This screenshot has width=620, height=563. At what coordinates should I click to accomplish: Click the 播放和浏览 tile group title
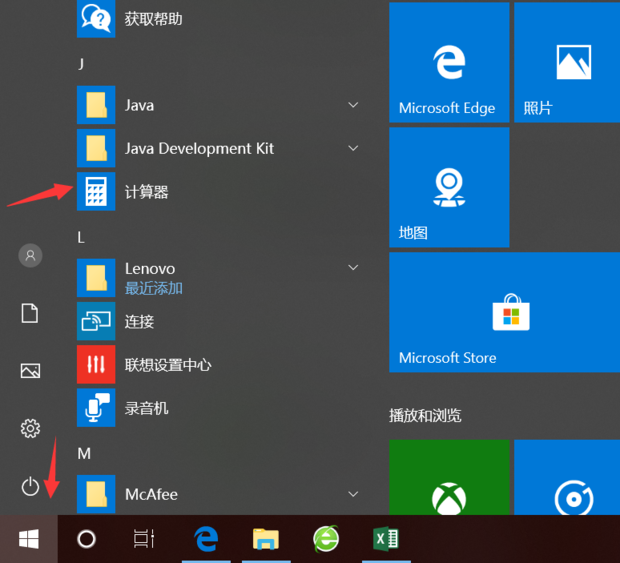[x=425, y=416]
